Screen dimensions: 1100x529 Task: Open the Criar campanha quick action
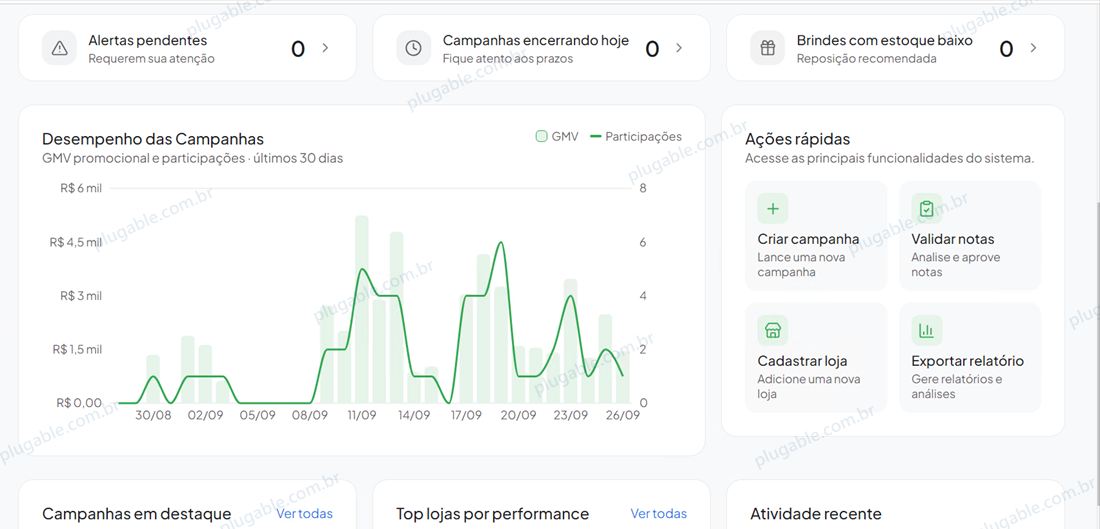pyautogui.click(x=816, y=236)
